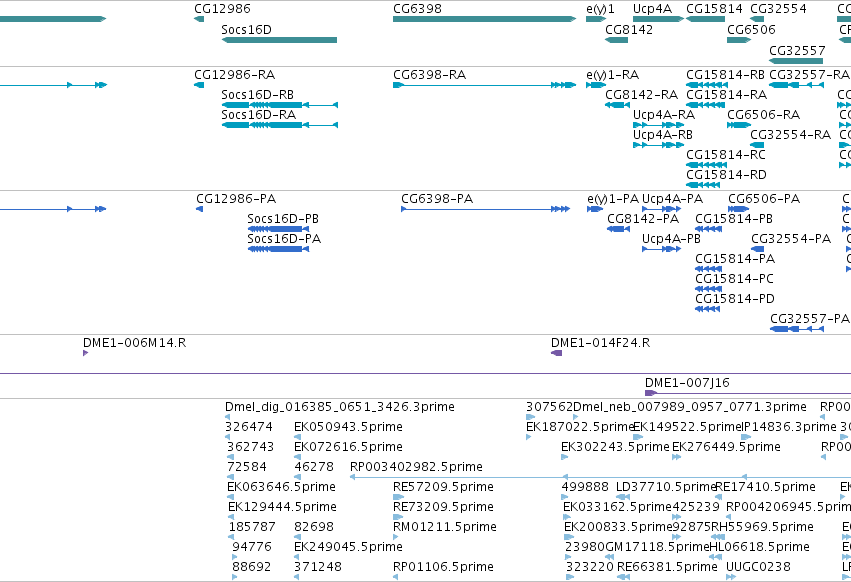Click the CG32557-PA protein feature
This screenshot has width=851, height=582.
point(797,329)
